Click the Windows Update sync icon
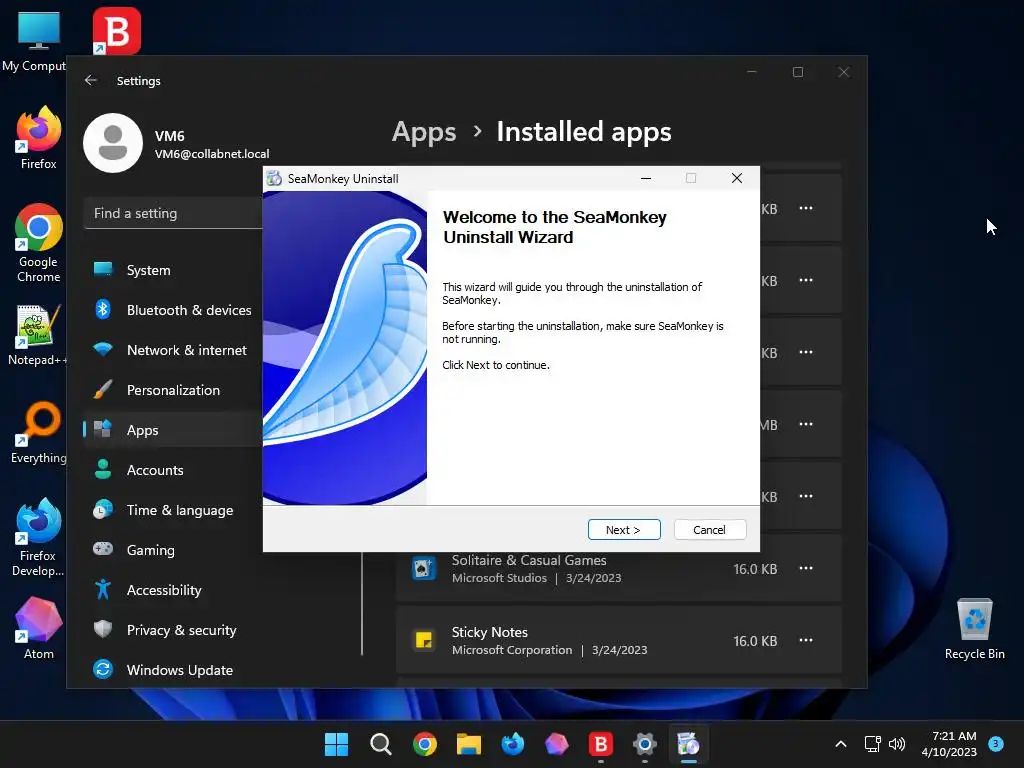The width and height of the screenshot is (1024, 768). (103, 669)
